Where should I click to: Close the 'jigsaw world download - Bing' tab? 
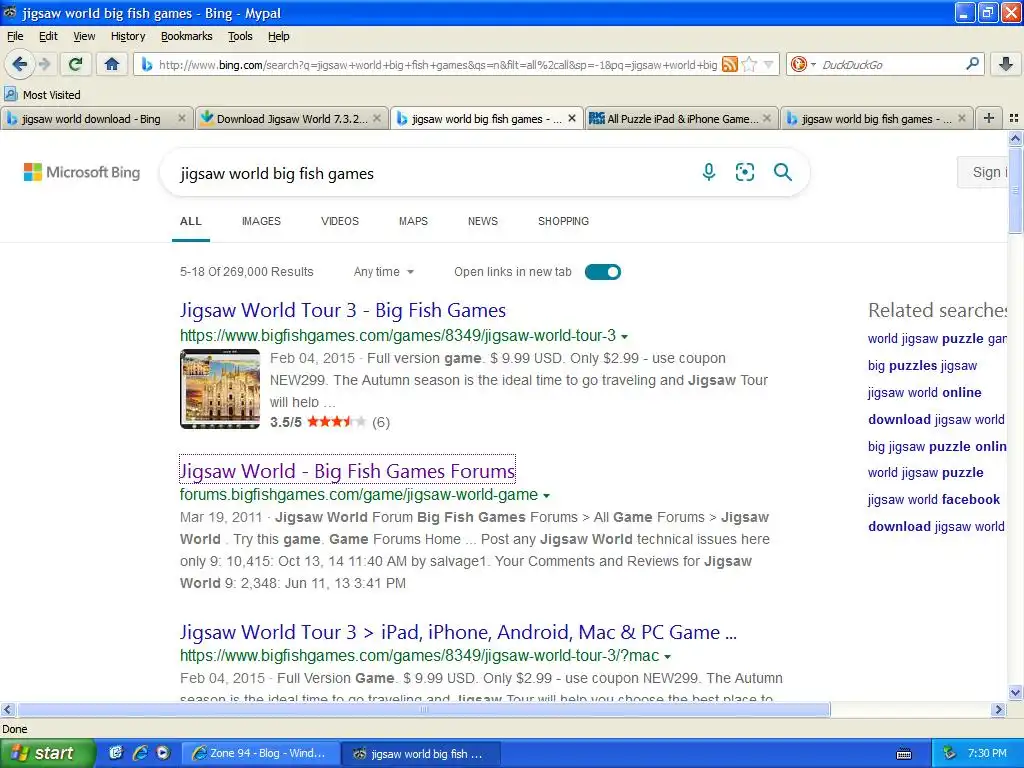pos(182,118)
